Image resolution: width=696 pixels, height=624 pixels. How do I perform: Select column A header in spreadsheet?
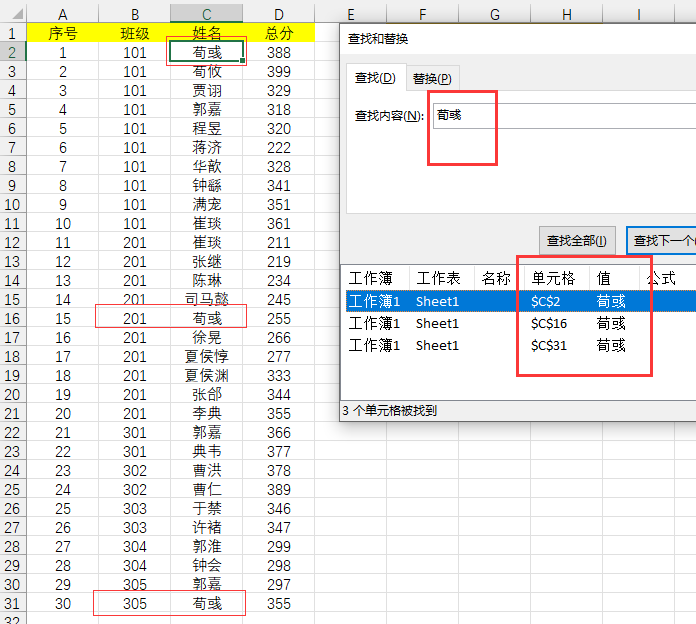pyautogui.click(x=63, y=13)
